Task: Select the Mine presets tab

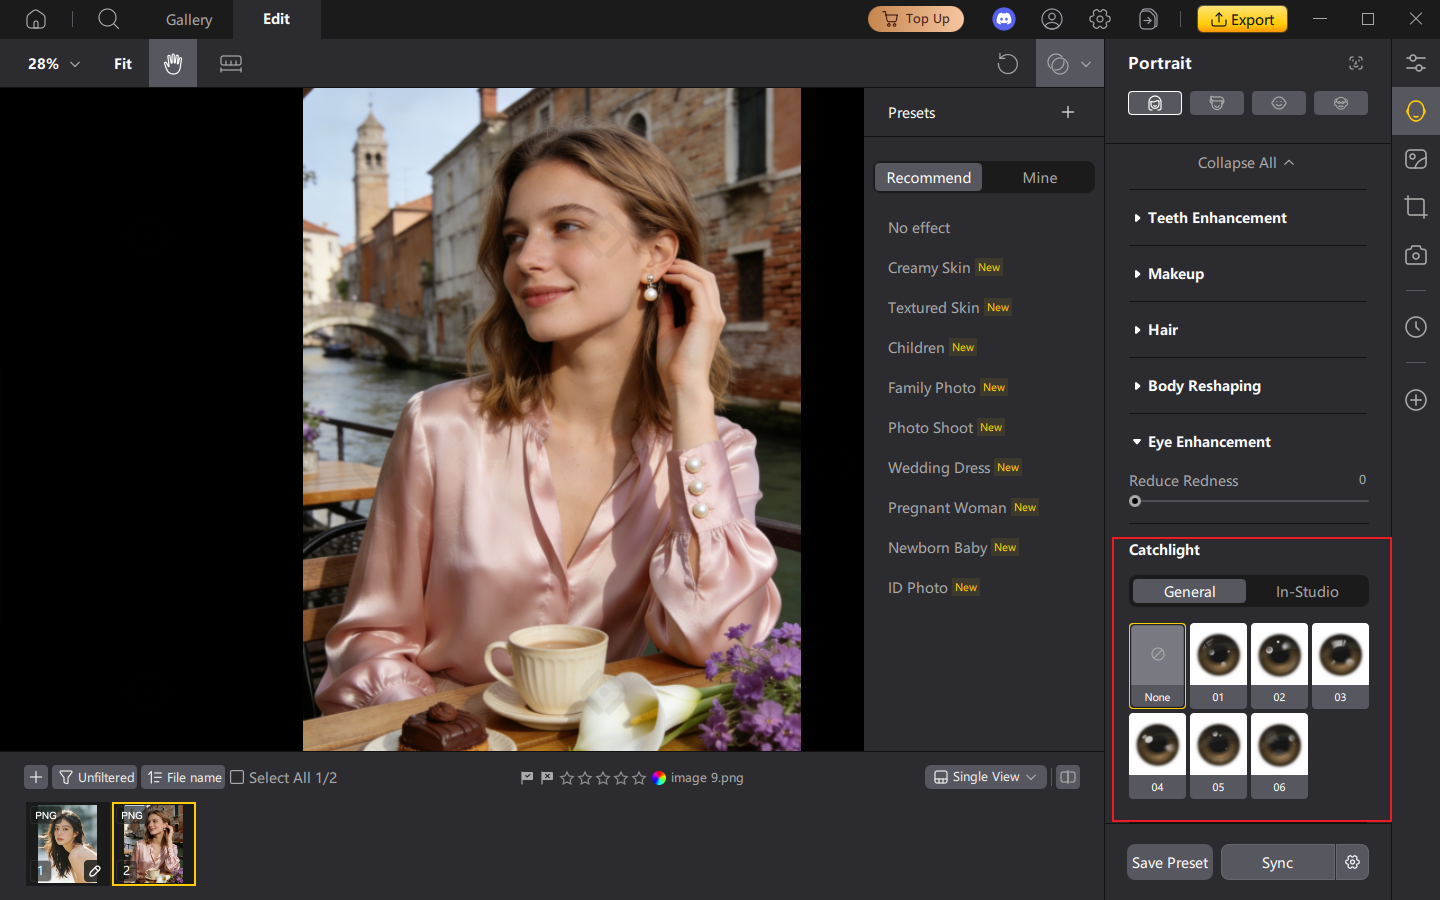Action: [1039, 177]
